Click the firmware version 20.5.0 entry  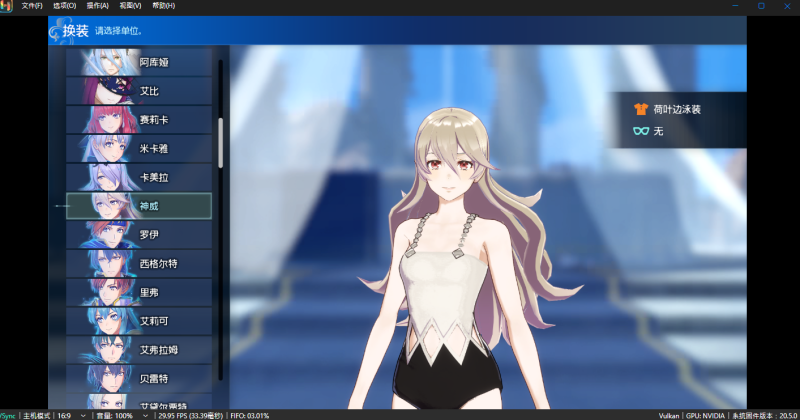[x=764, y=416]
